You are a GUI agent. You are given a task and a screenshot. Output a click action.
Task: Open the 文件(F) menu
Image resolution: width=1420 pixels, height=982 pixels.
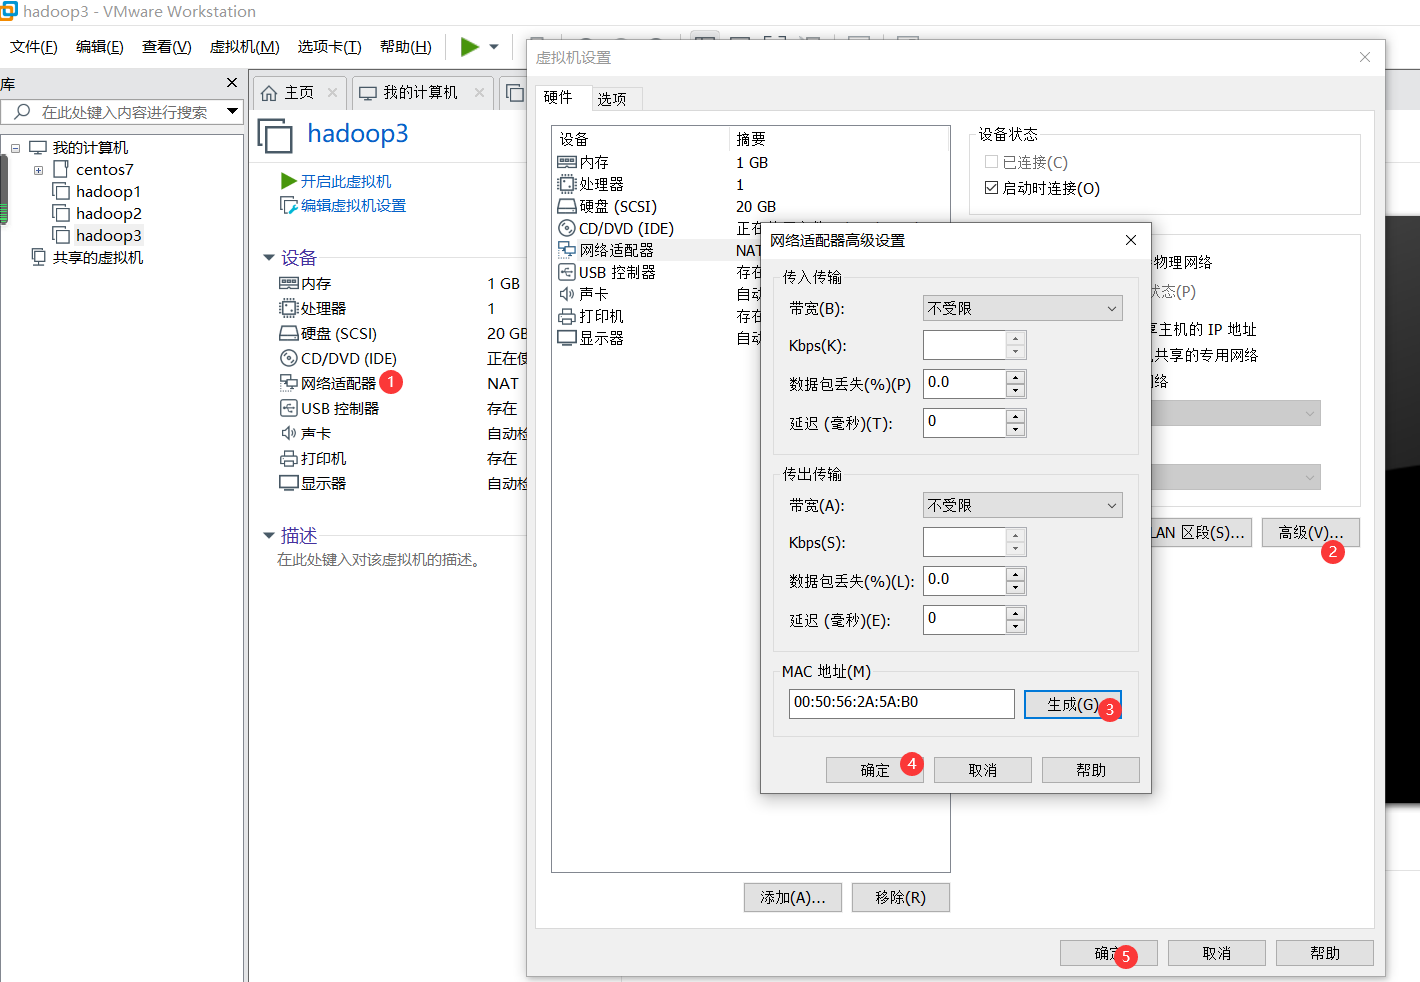pos(34,47)
